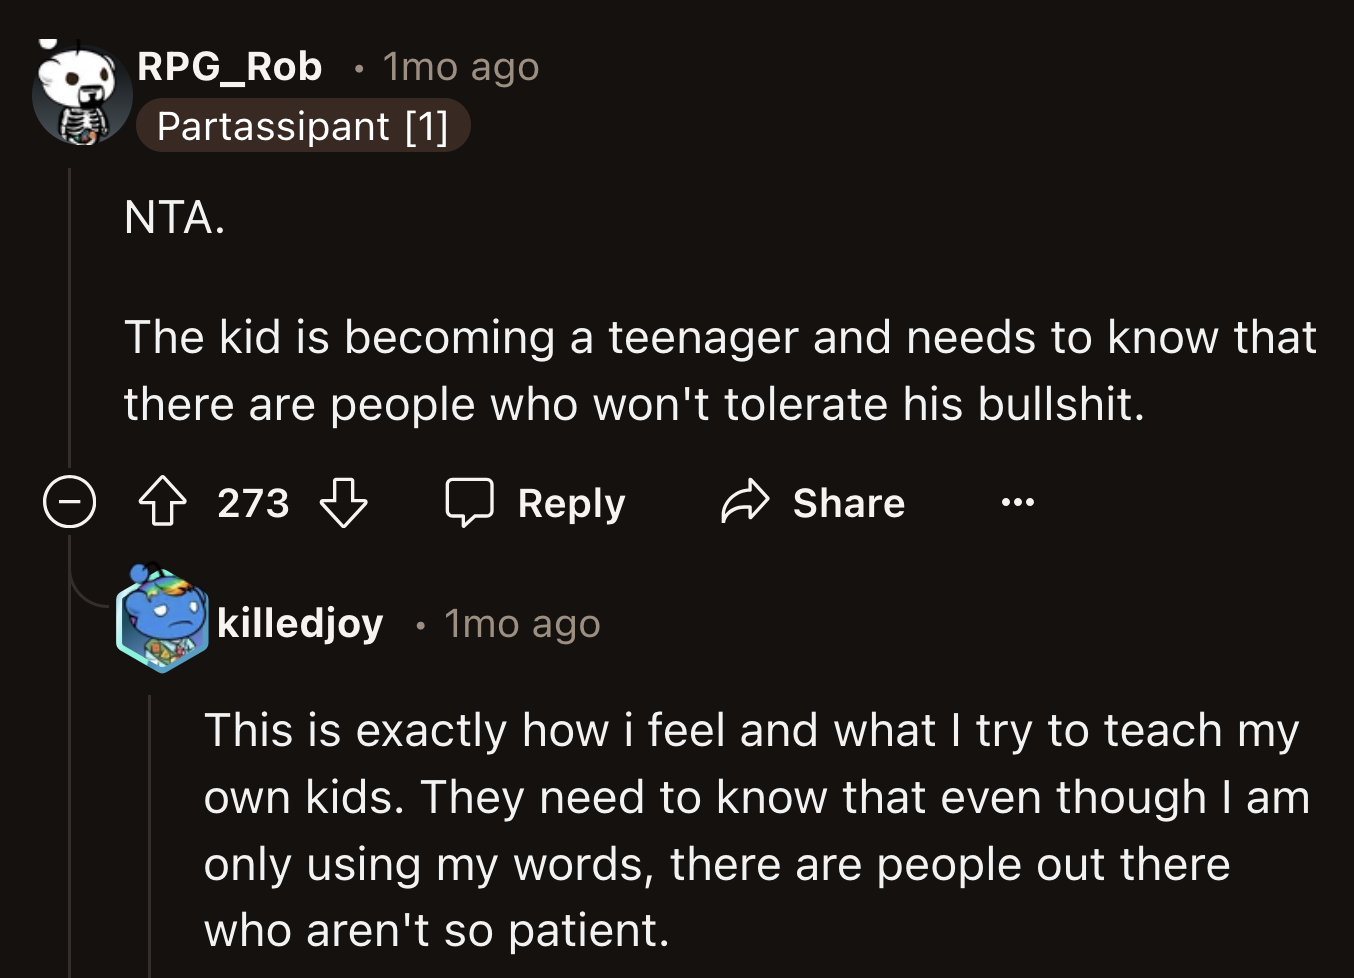Click the 1mo ago timestamp on killedjoy's reply

(521, 622)
